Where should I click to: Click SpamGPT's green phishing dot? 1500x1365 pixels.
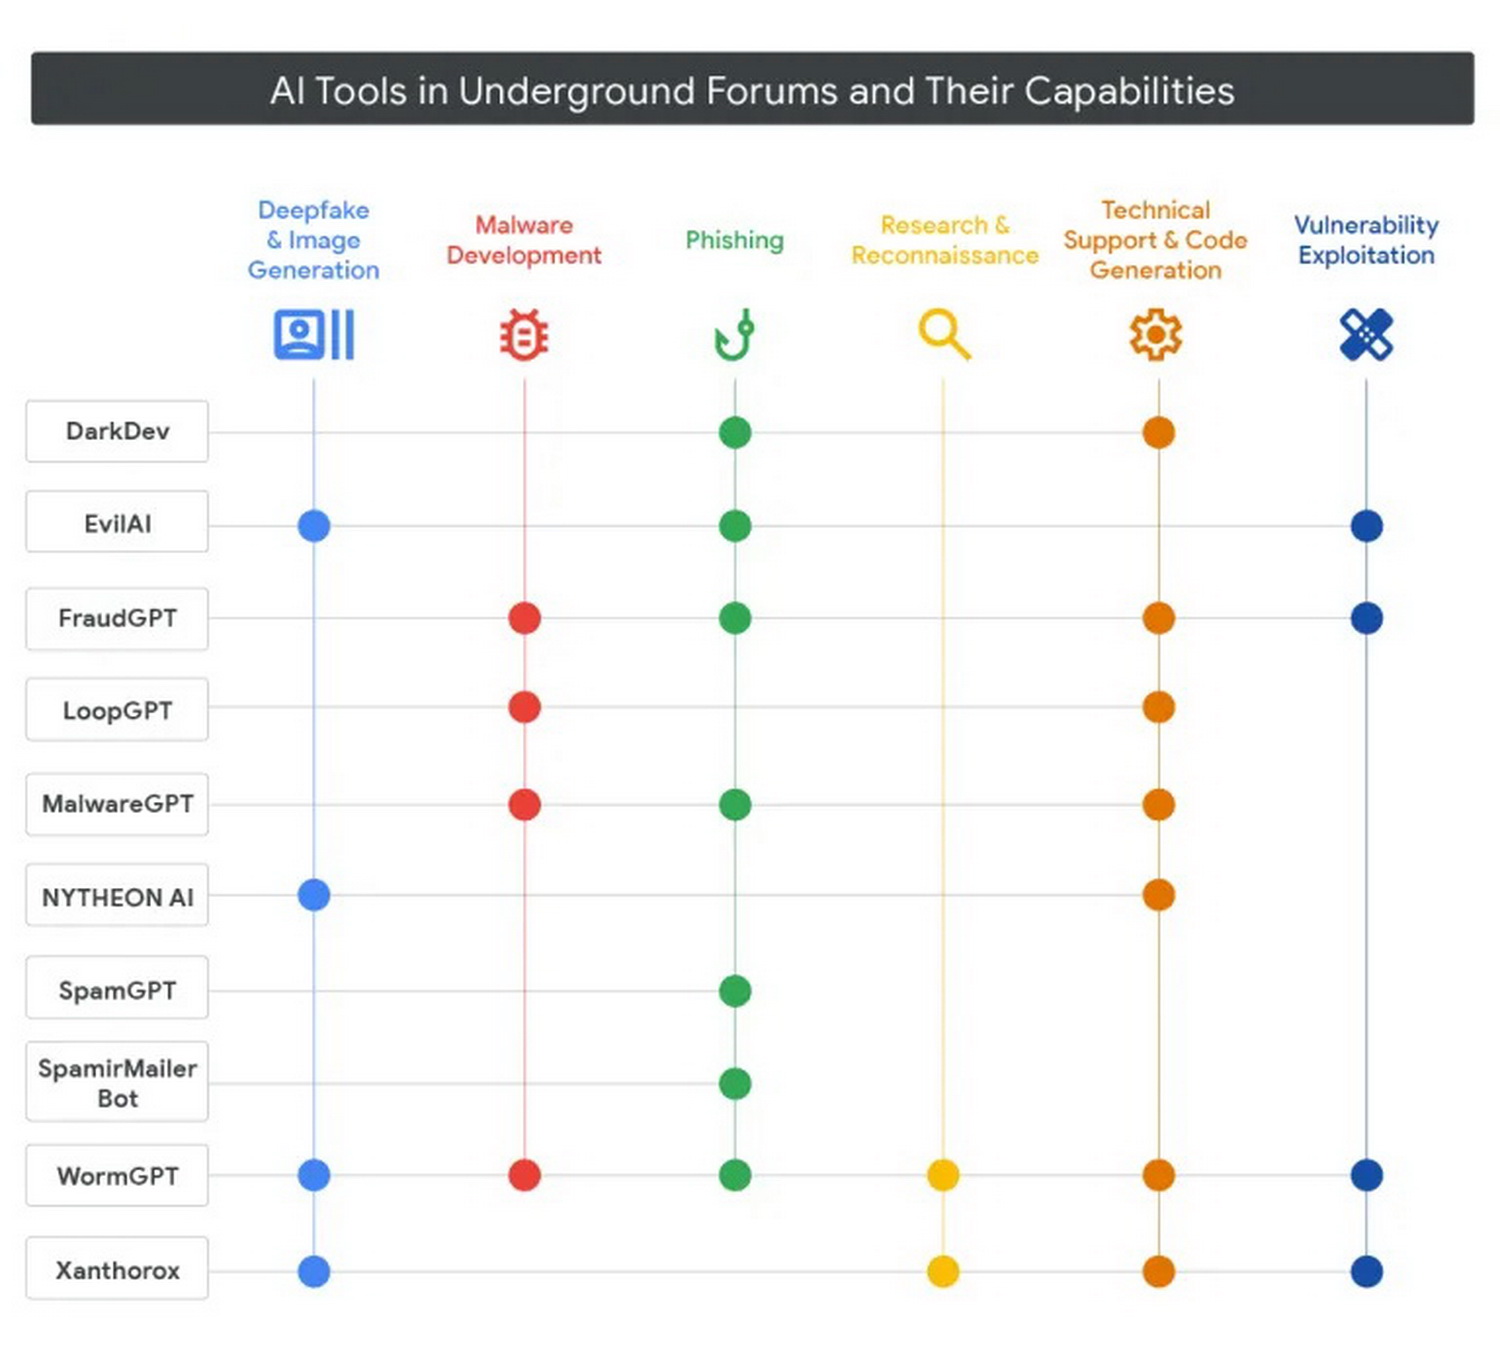[x=735, y=991]
